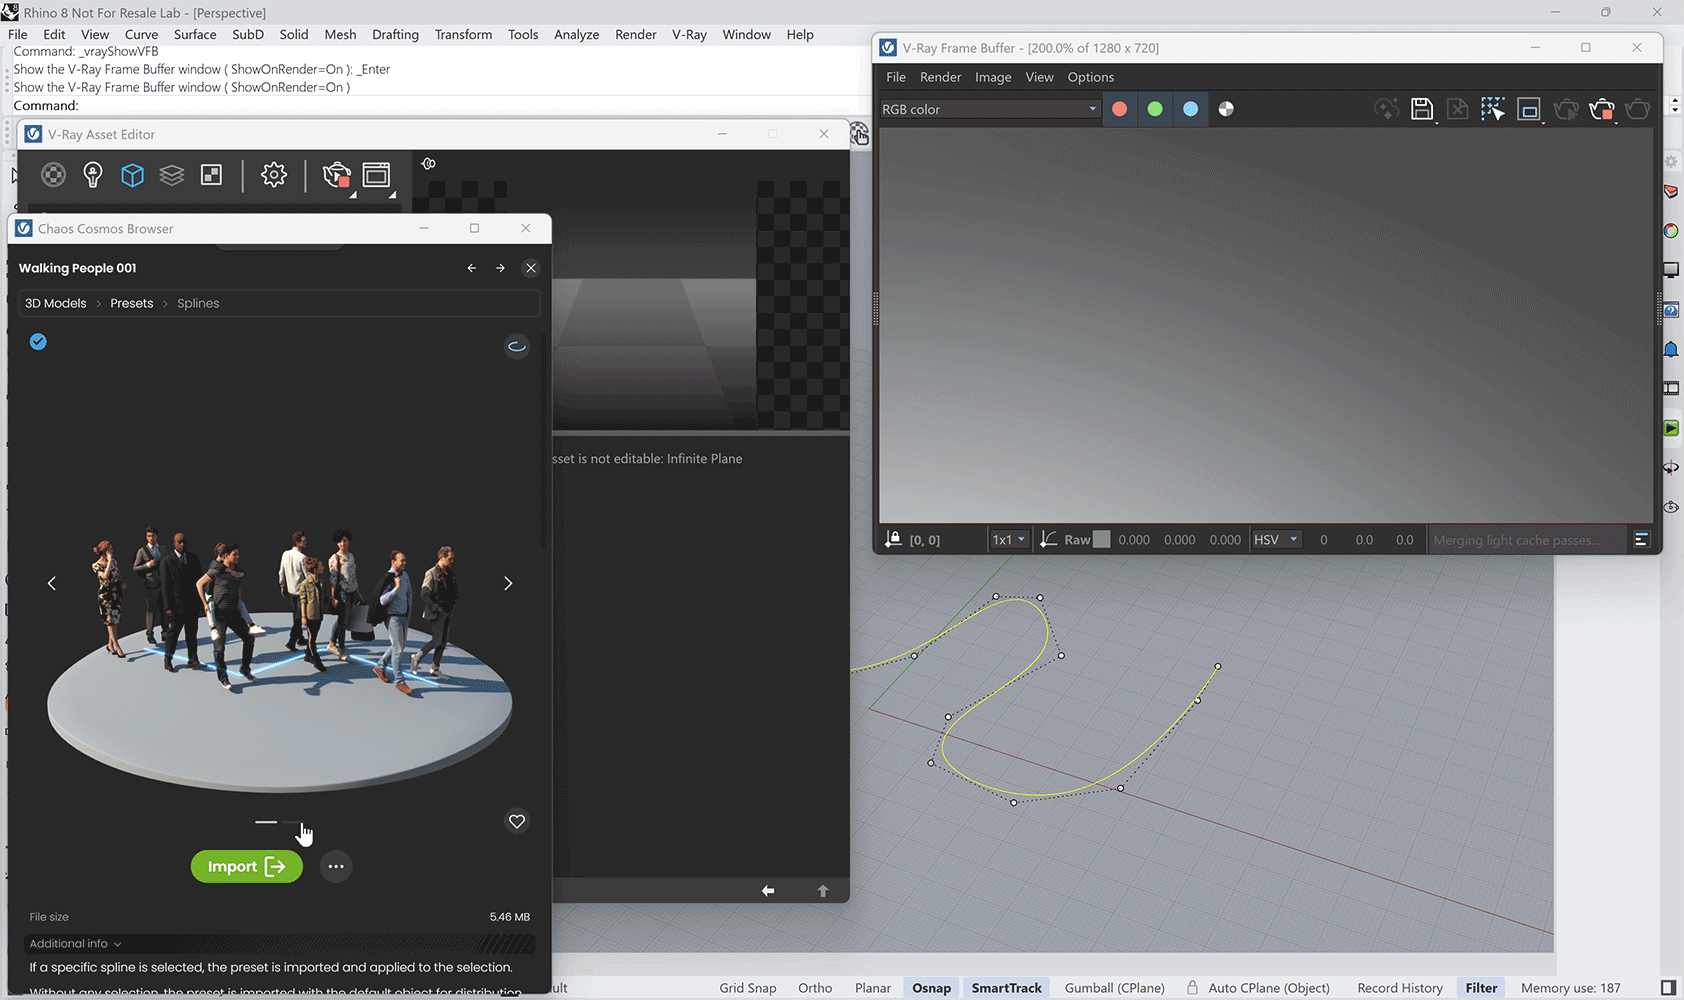The image size is (1684, 1000).
Task: Navigate to Presets breadcrumb
Action: [132, 303]
